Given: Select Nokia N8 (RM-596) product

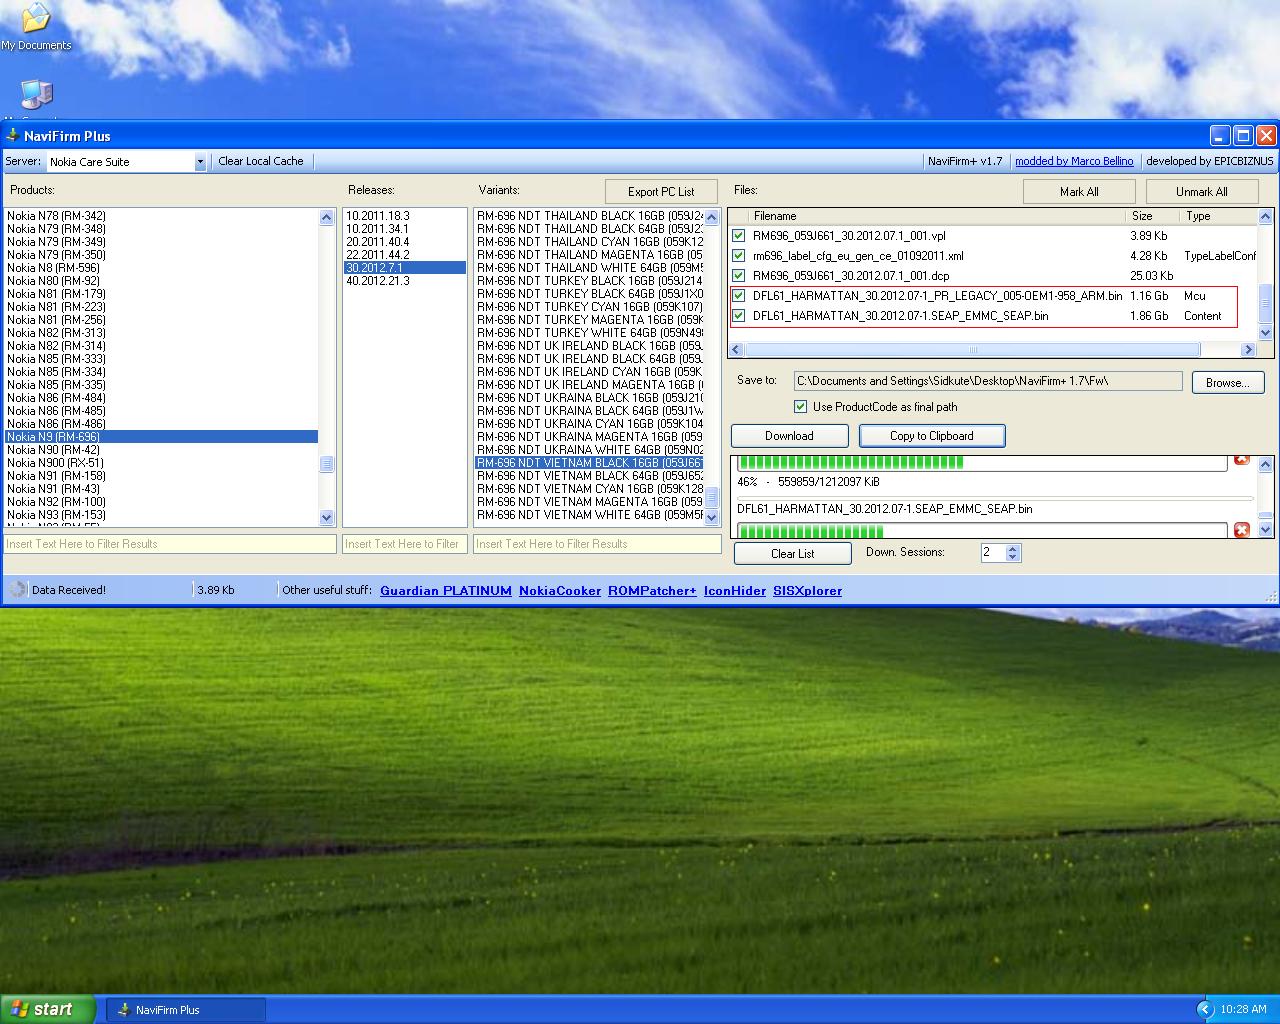Looking at the screenshot, I should tap(162, 268).
